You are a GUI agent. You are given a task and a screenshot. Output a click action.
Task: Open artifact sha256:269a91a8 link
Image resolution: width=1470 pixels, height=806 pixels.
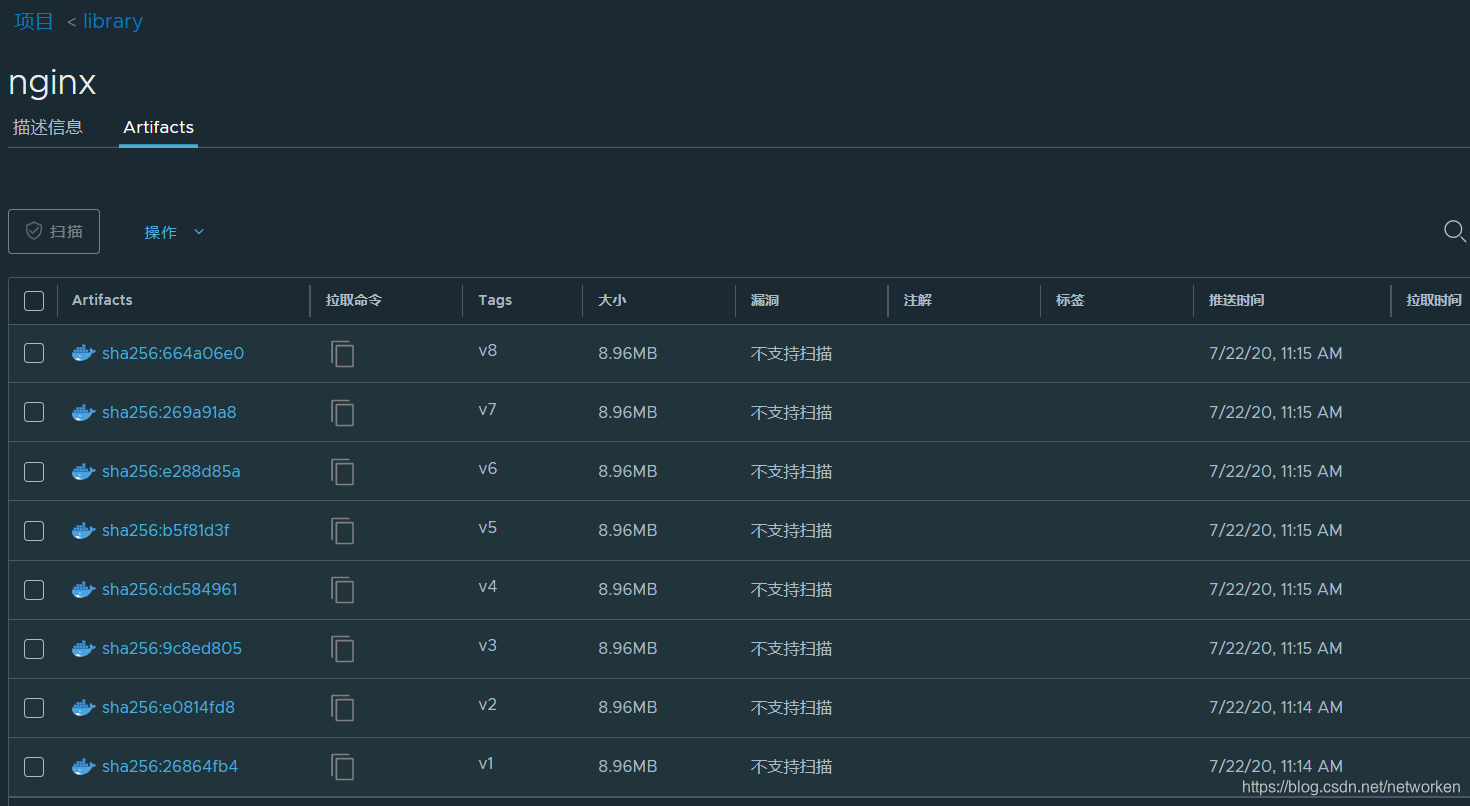169,412
